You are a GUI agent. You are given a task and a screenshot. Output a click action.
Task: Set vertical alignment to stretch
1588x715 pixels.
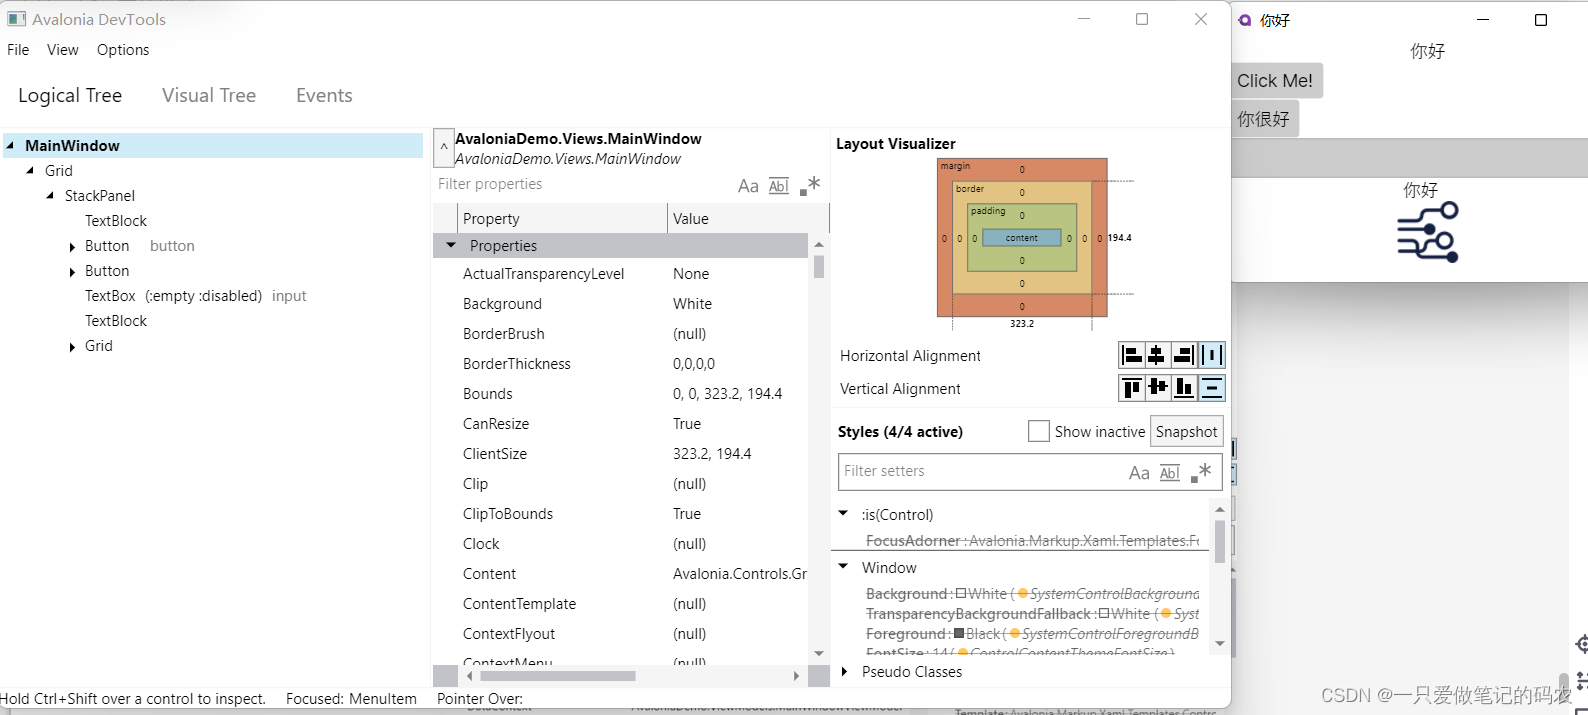point(1211,388)
